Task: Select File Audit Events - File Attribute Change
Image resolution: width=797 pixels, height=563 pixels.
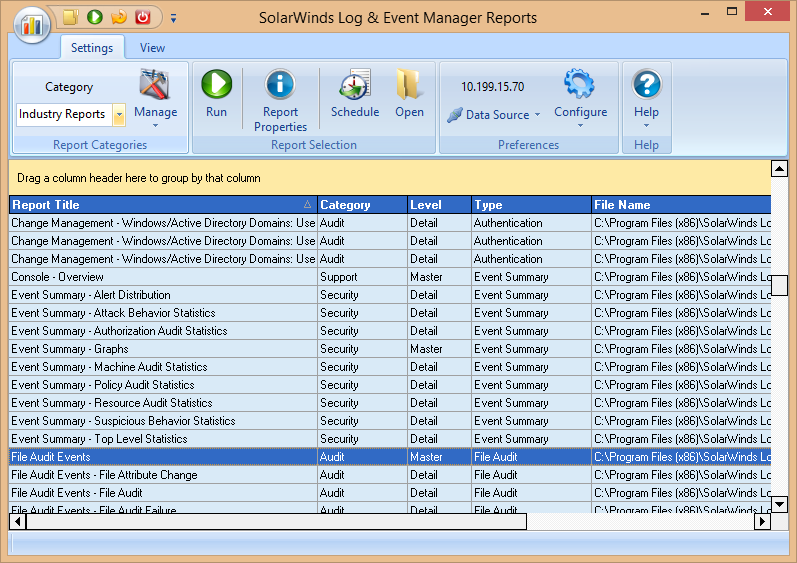Action: tap(390, 475)
